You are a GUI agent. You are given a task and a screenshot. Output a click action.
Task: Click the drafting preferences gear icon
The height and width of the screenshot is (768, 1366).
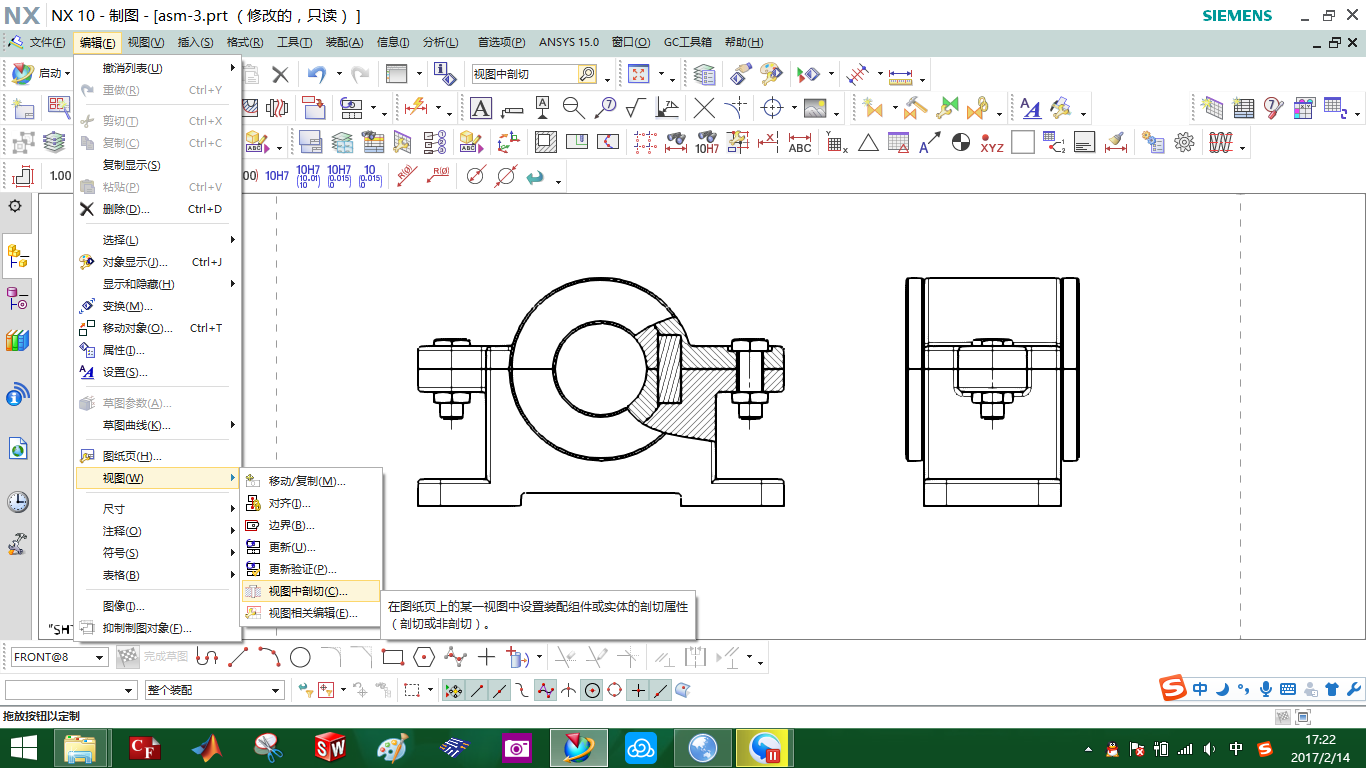pos(1185,142)
